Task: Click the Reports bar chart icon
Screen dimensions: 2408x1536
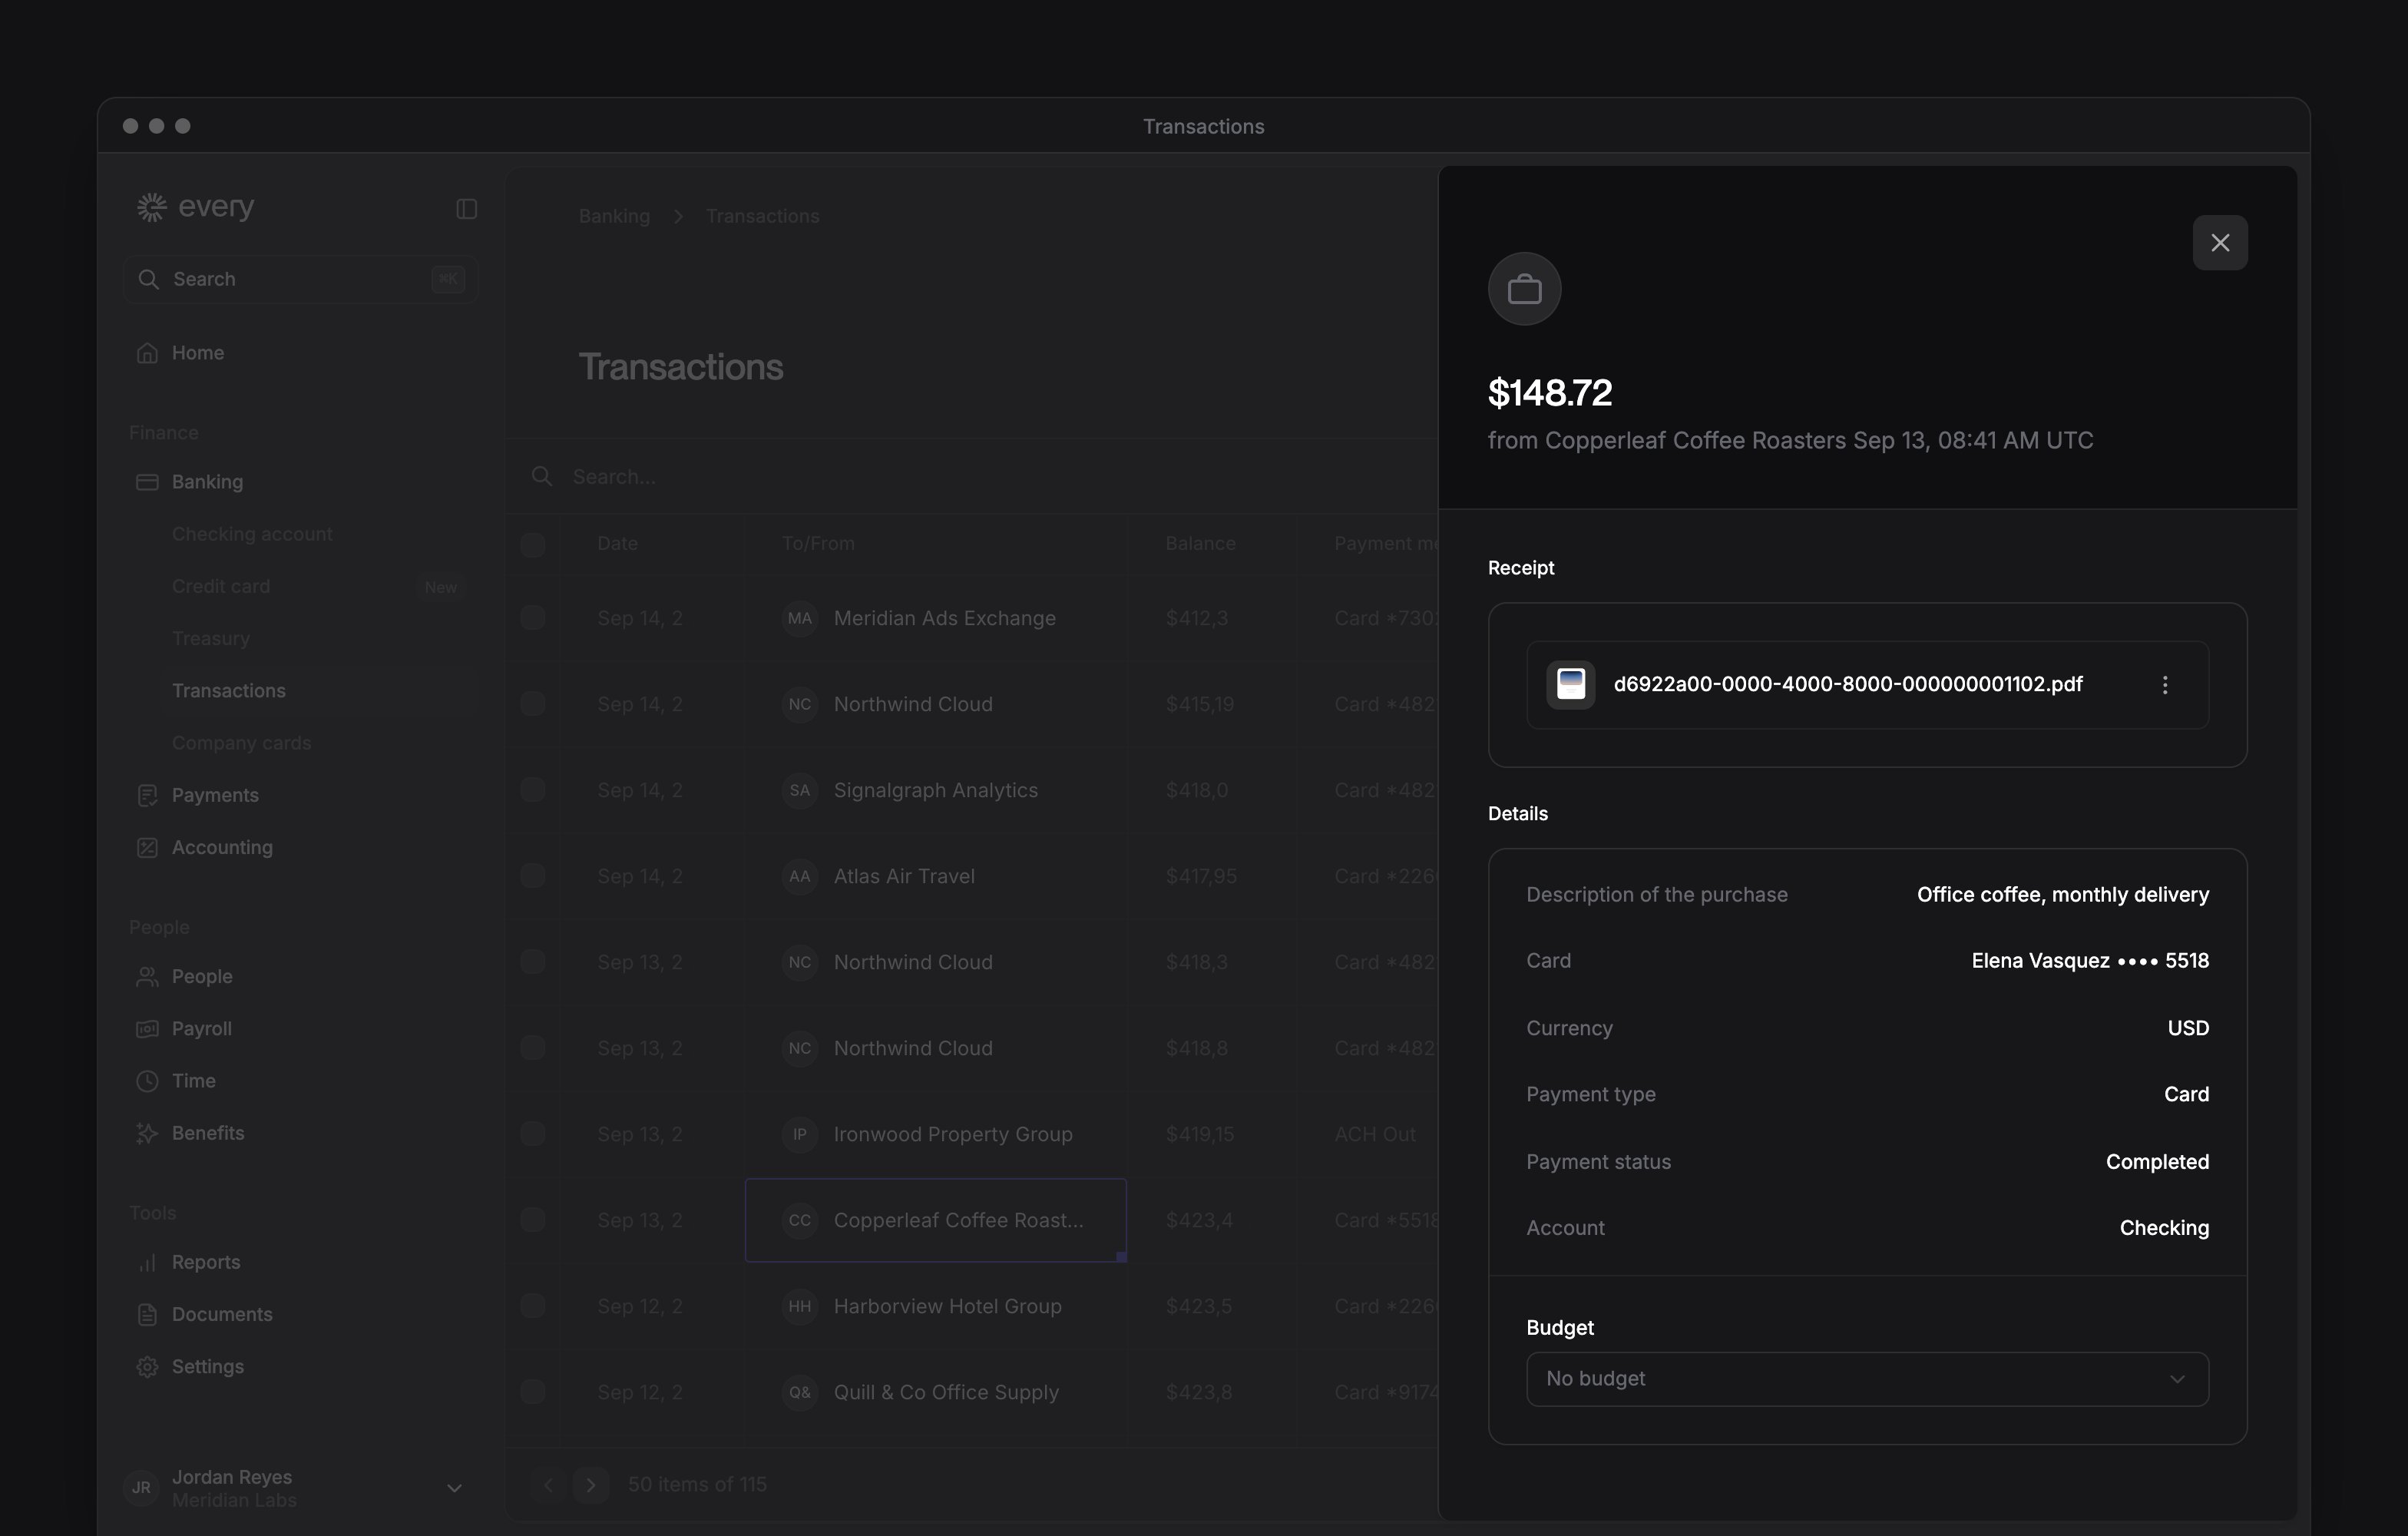Action: pos(147,1262)
